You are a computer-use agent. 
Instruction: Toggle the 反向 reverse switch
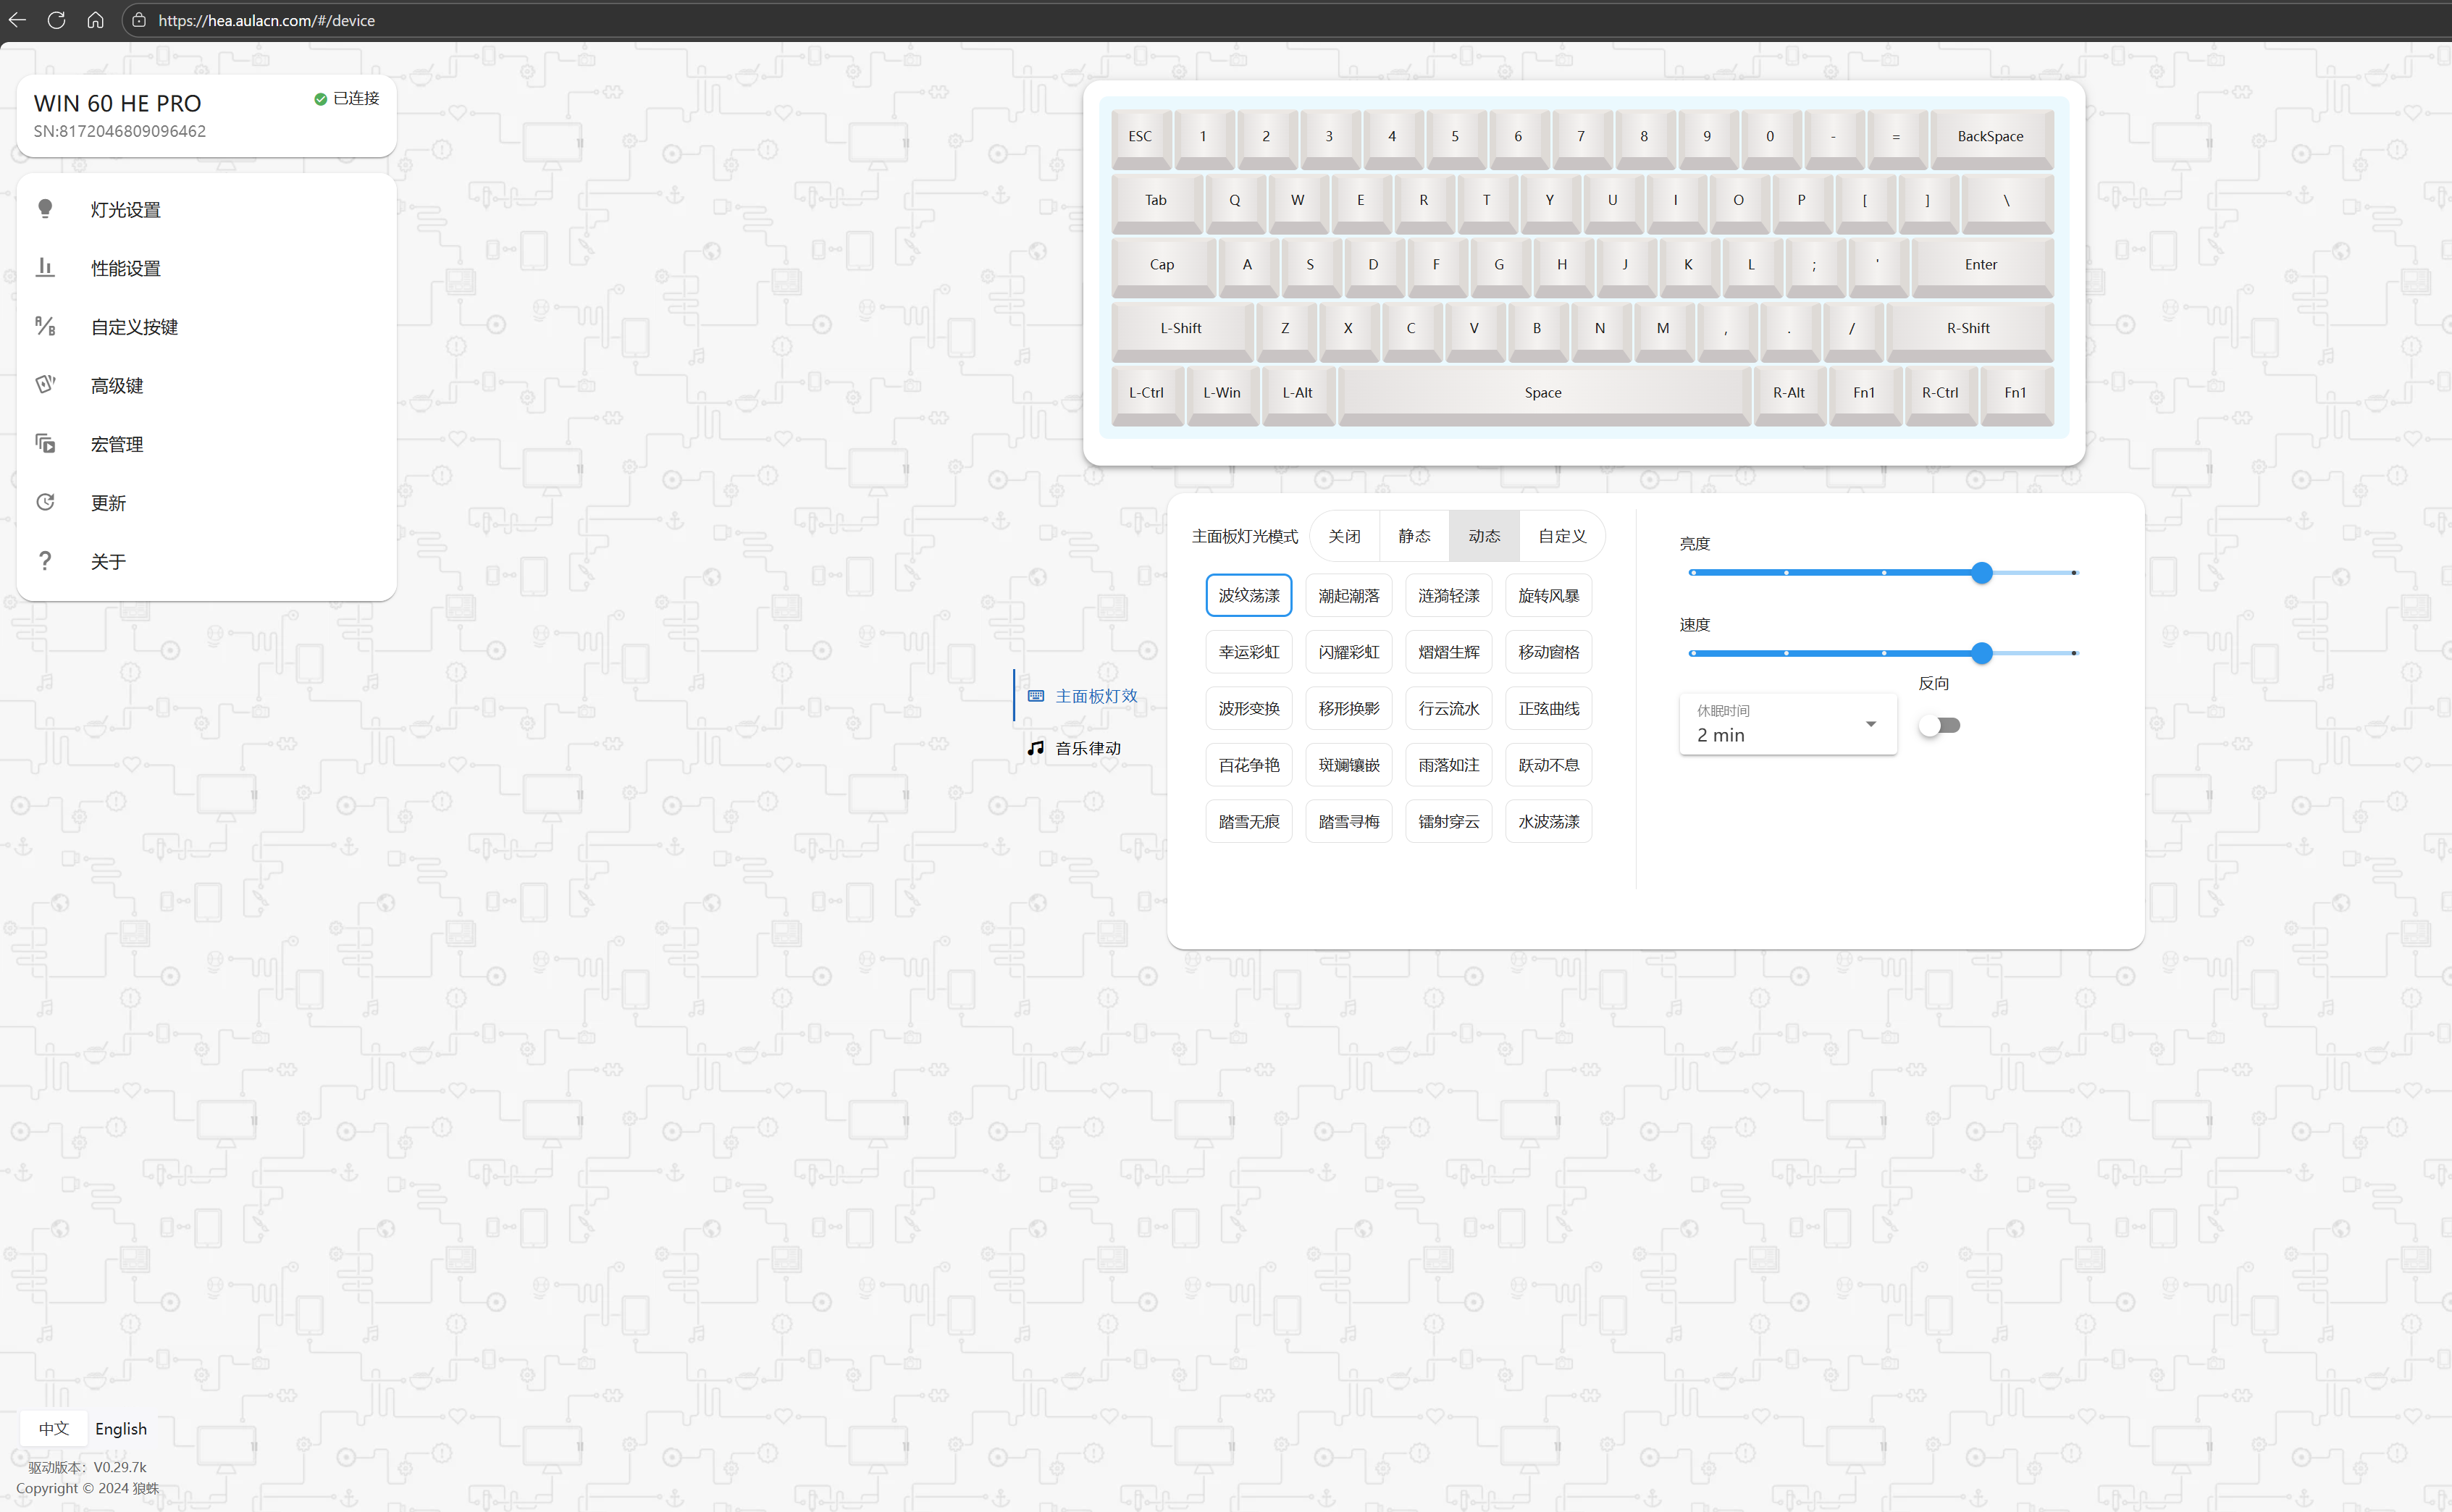1939,725
